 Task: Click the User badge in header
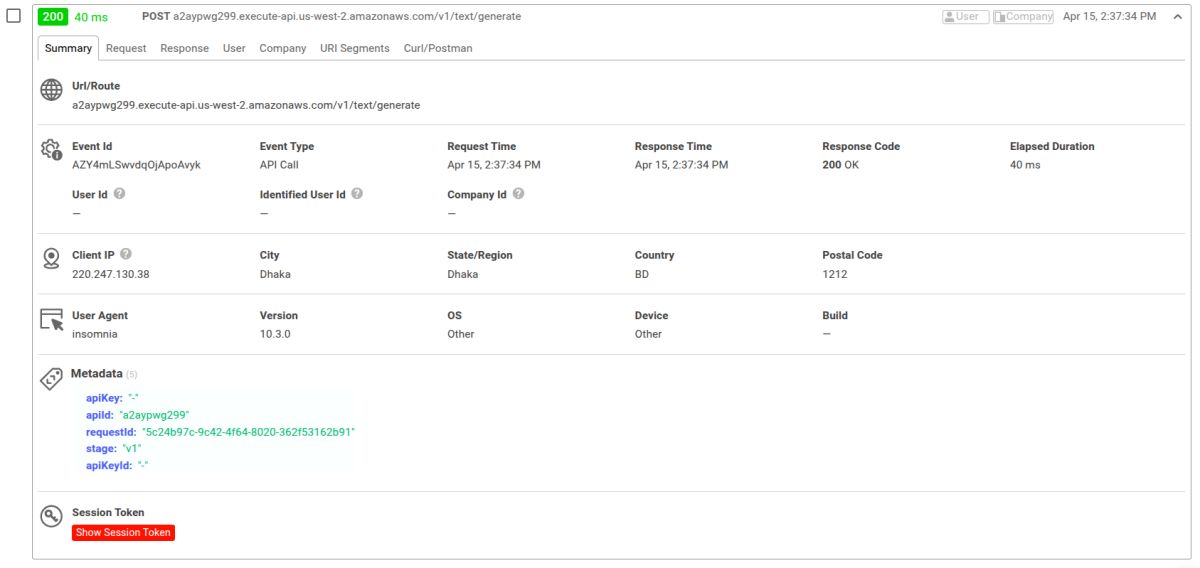pos(965,17)
